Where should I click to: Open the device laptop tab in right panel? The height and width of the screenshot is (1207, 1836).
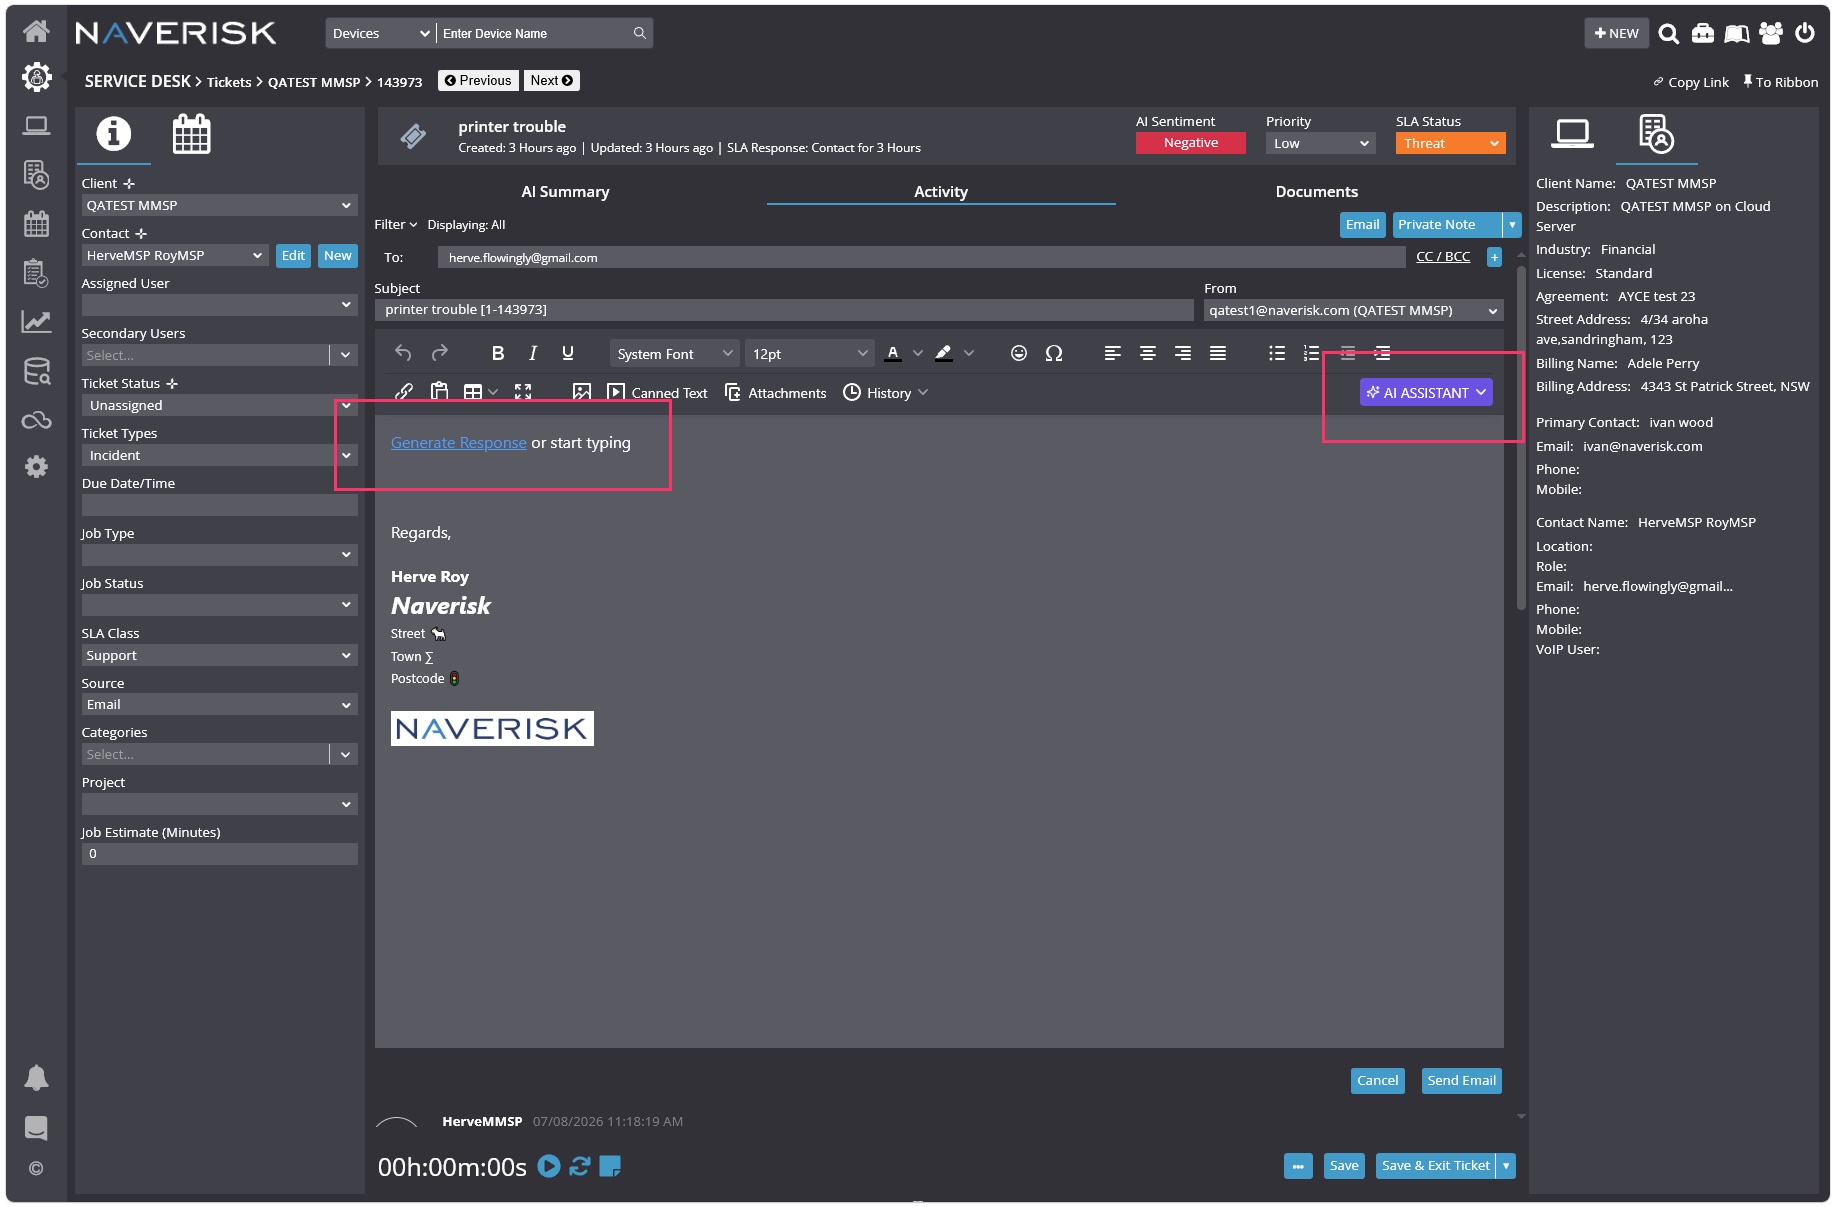click(1572, 133)
